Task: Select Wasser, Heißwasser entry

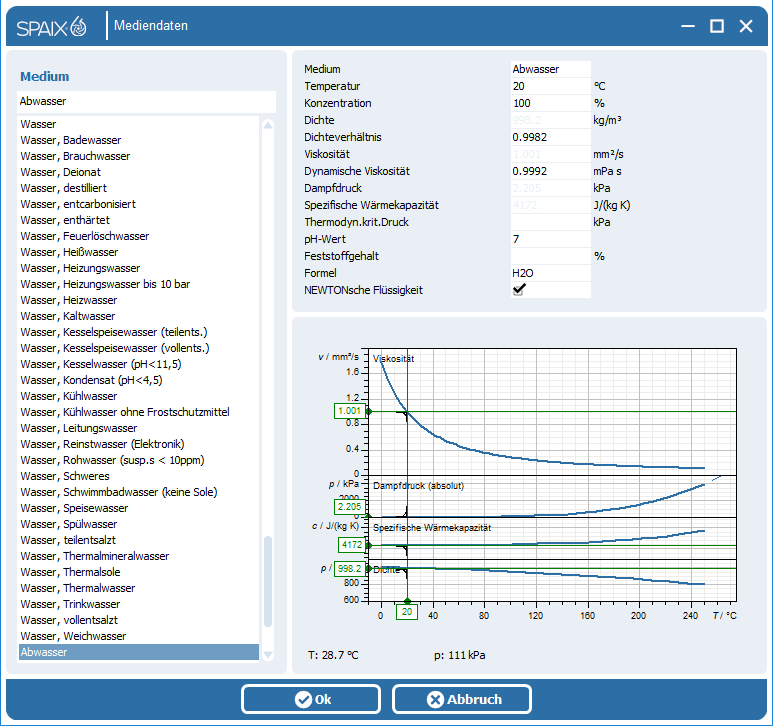Action: pyautogui.click(x=139, y=252)
